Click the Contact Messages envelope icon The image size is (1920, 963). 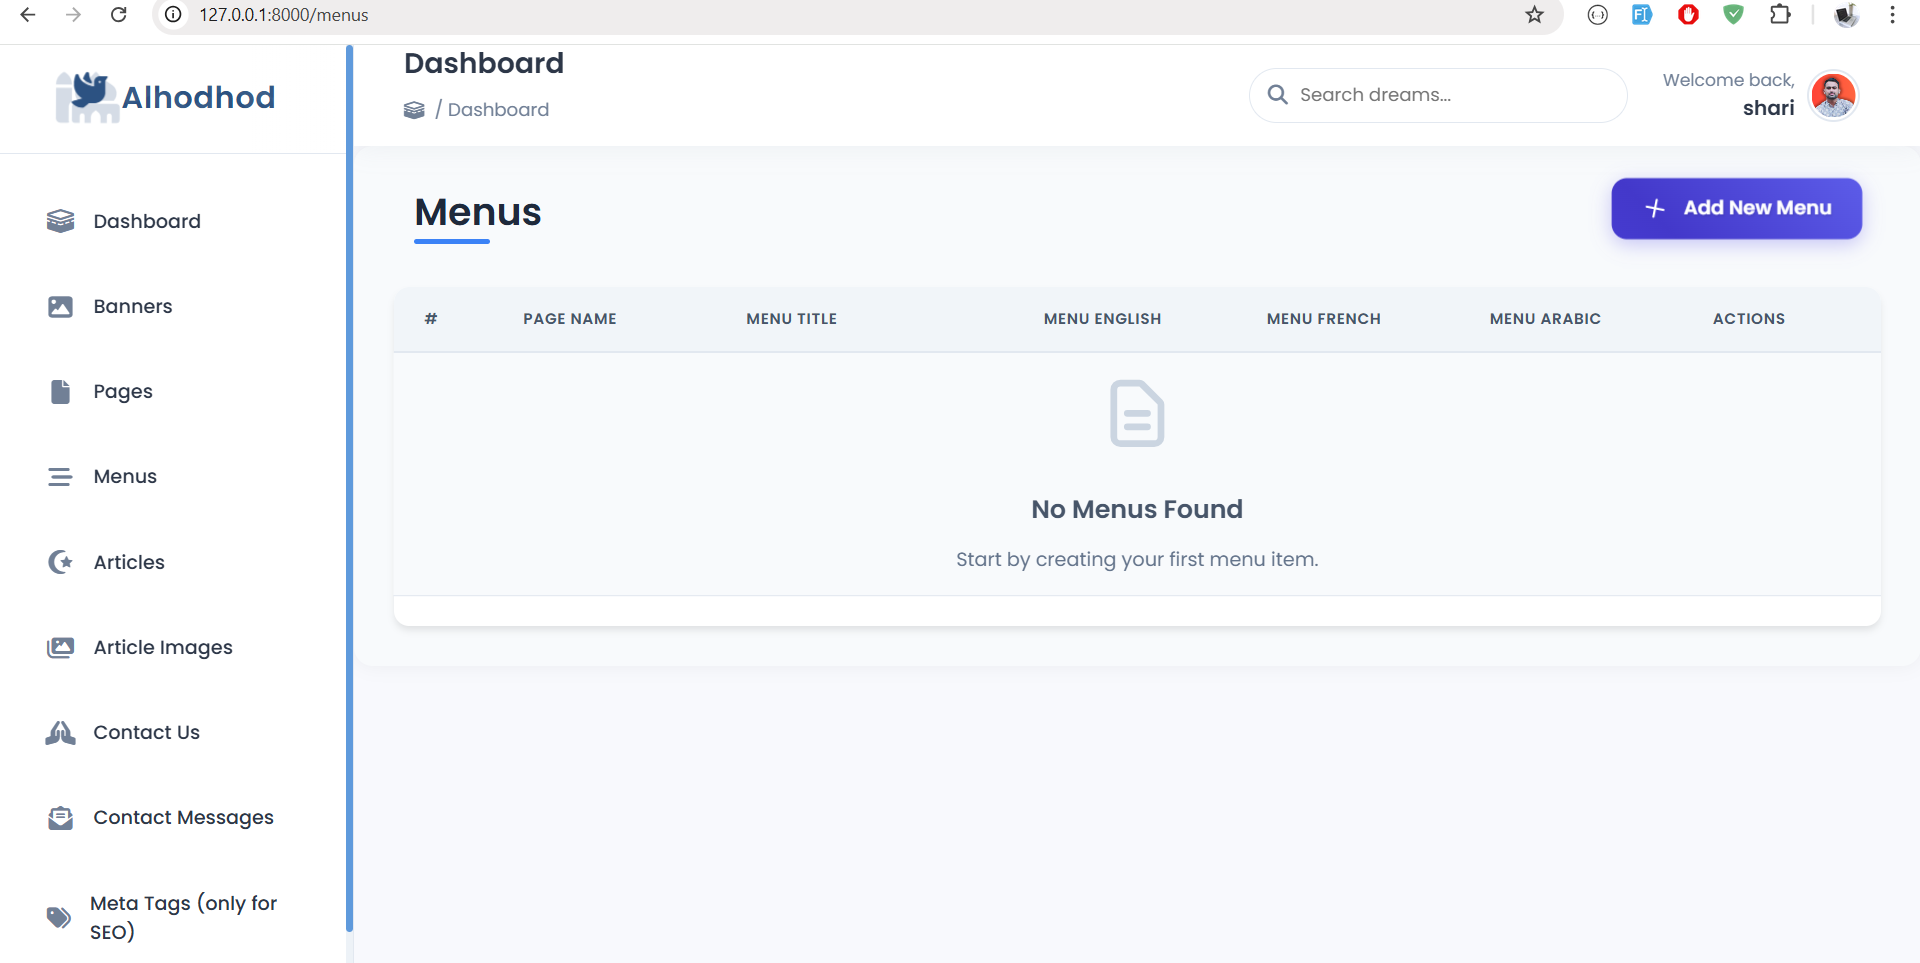coord(60,818)
